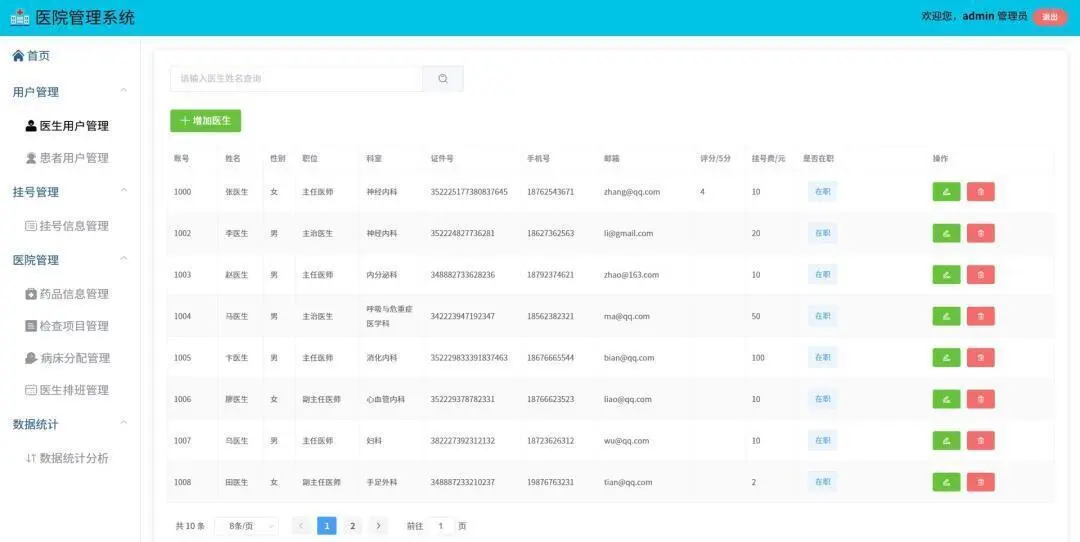Screen dimensions: 1080x542
Task: Click department cell 消化内科
Action: point(382,358)
